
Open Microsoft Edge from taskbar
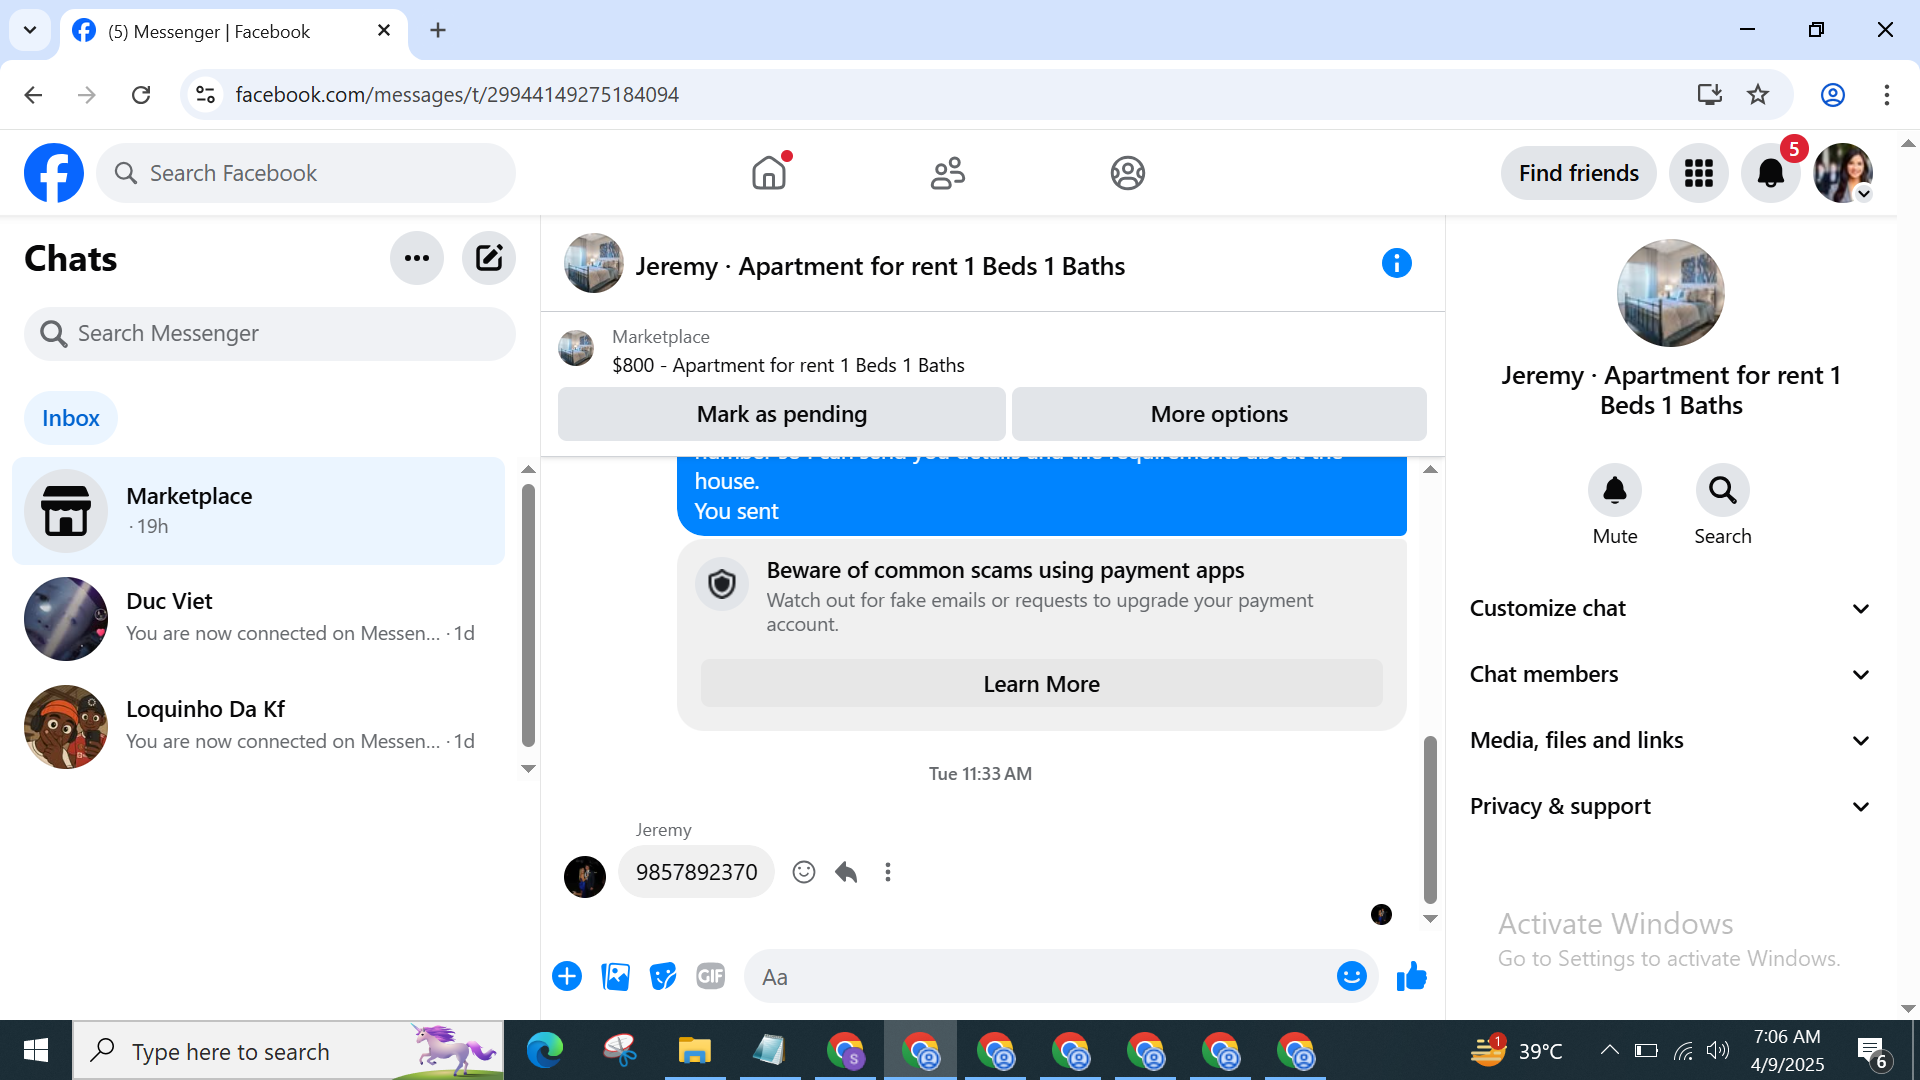[545, 1050]
